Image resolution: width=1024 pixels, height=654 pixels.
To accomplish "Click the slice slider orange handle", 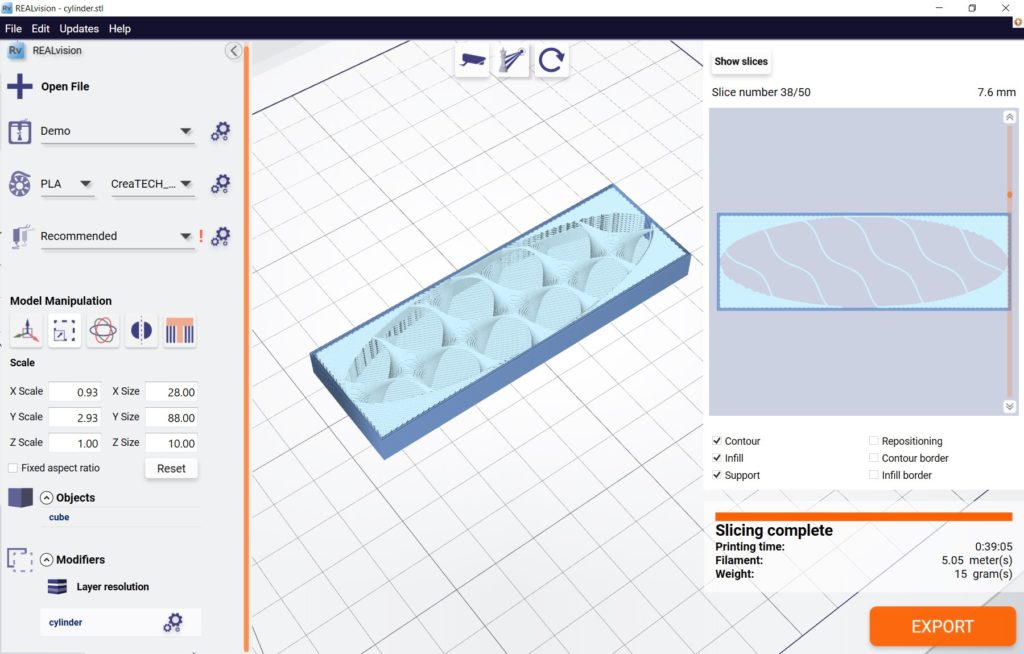I will point(1010,194).
